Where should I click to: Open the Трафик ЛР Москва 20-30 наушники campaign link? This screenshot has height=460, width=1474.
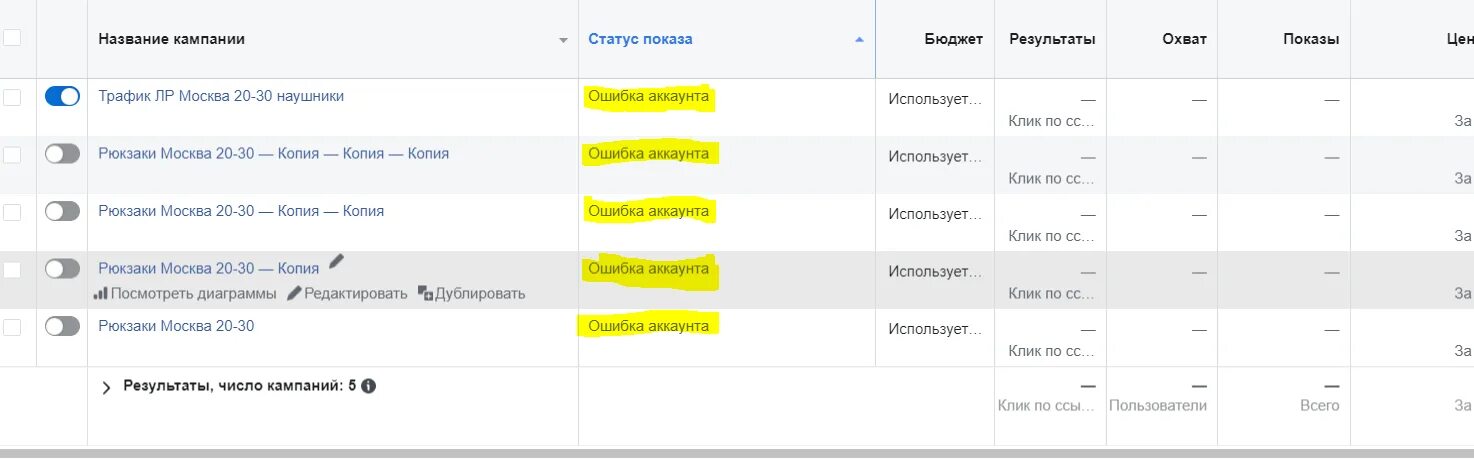pyautogui.click(x=221, y=96)
